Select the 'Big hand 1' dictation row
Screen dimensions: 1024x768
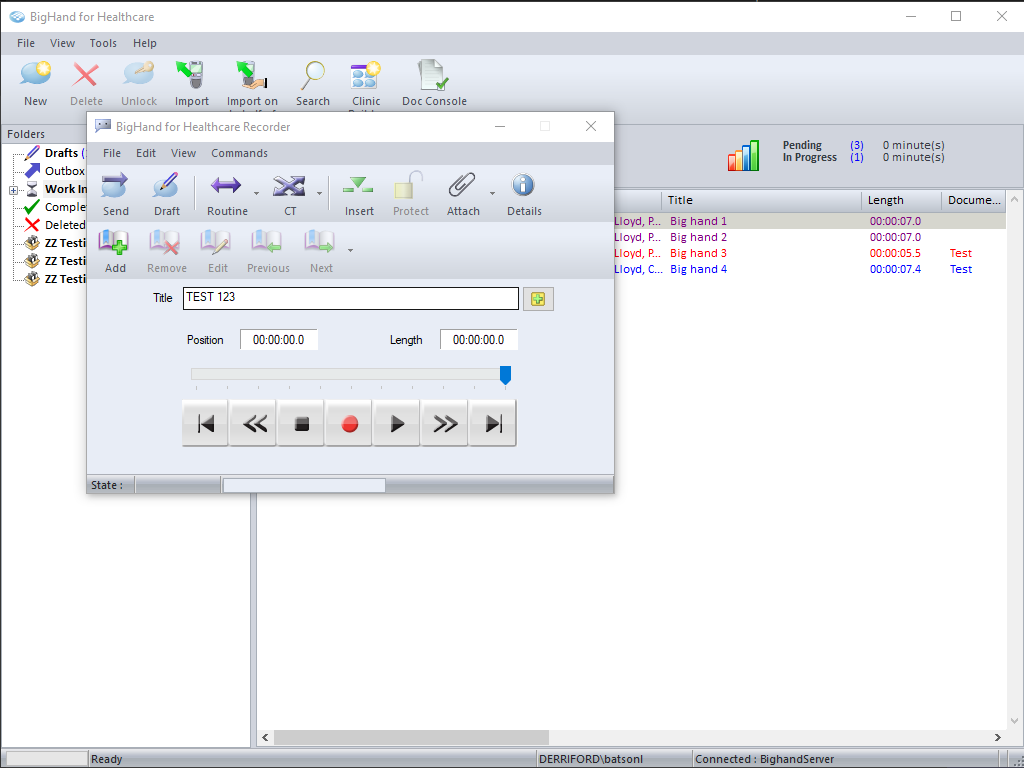pyautogui.click(x=809, y=221)
